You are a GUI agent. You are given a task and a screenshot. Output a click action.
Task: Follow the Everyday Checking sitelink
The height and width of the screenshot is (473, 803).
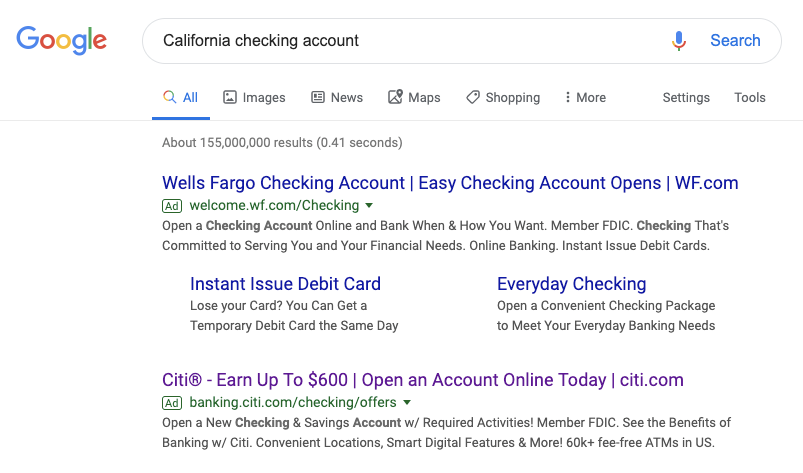point(571,284)
